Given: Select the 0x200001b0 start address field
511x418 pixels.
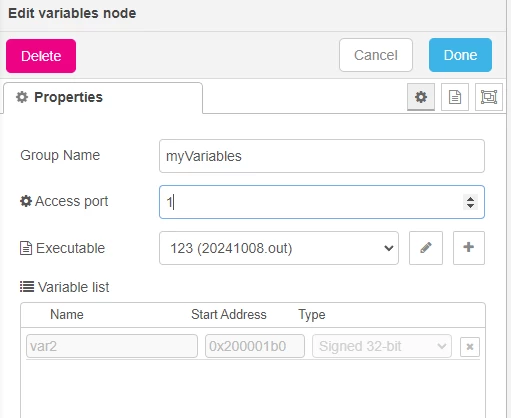Looking at the screenshot, I should point(255,346).
